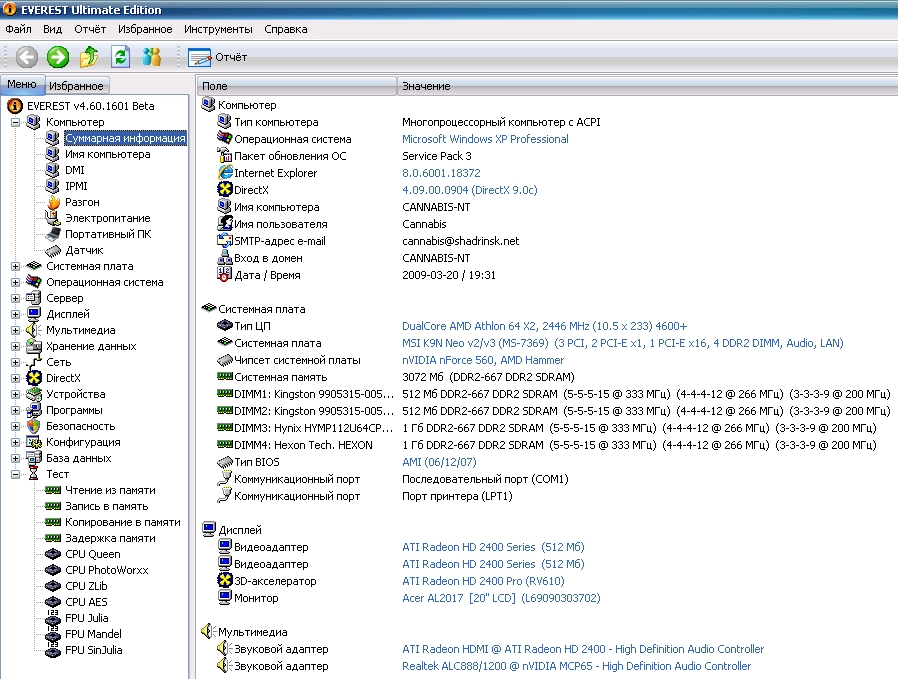Expand the Операционная система tree node
This screenshot has height=679, width=898.
(16, 282)
